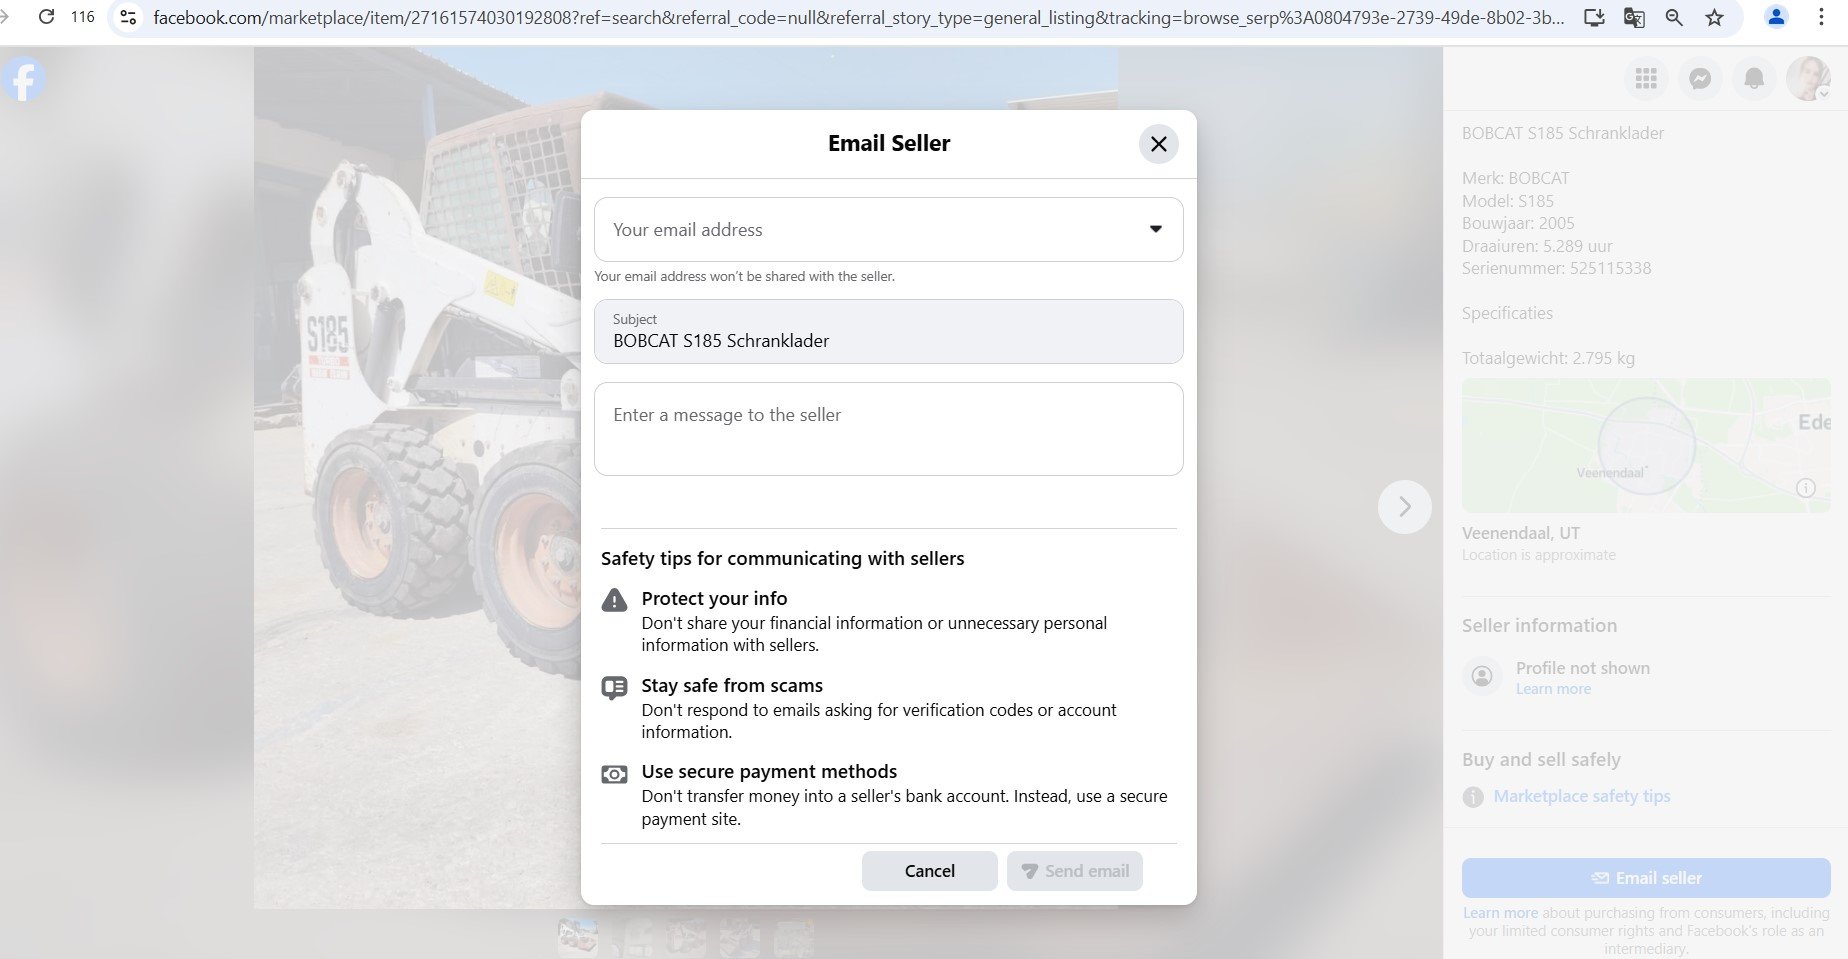
Task: Click the 'Safety tips for communicating with sellers' heading
Action: (782, 558)
